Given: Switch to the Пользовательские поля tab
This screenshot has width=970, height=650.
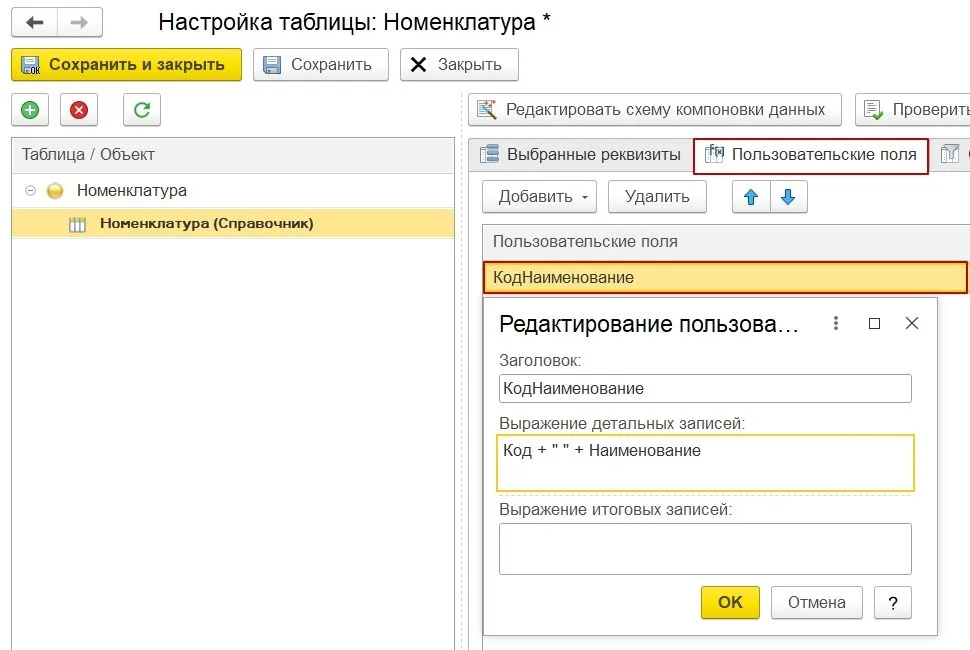Looking at the screenshot, I should coord(812,155).
